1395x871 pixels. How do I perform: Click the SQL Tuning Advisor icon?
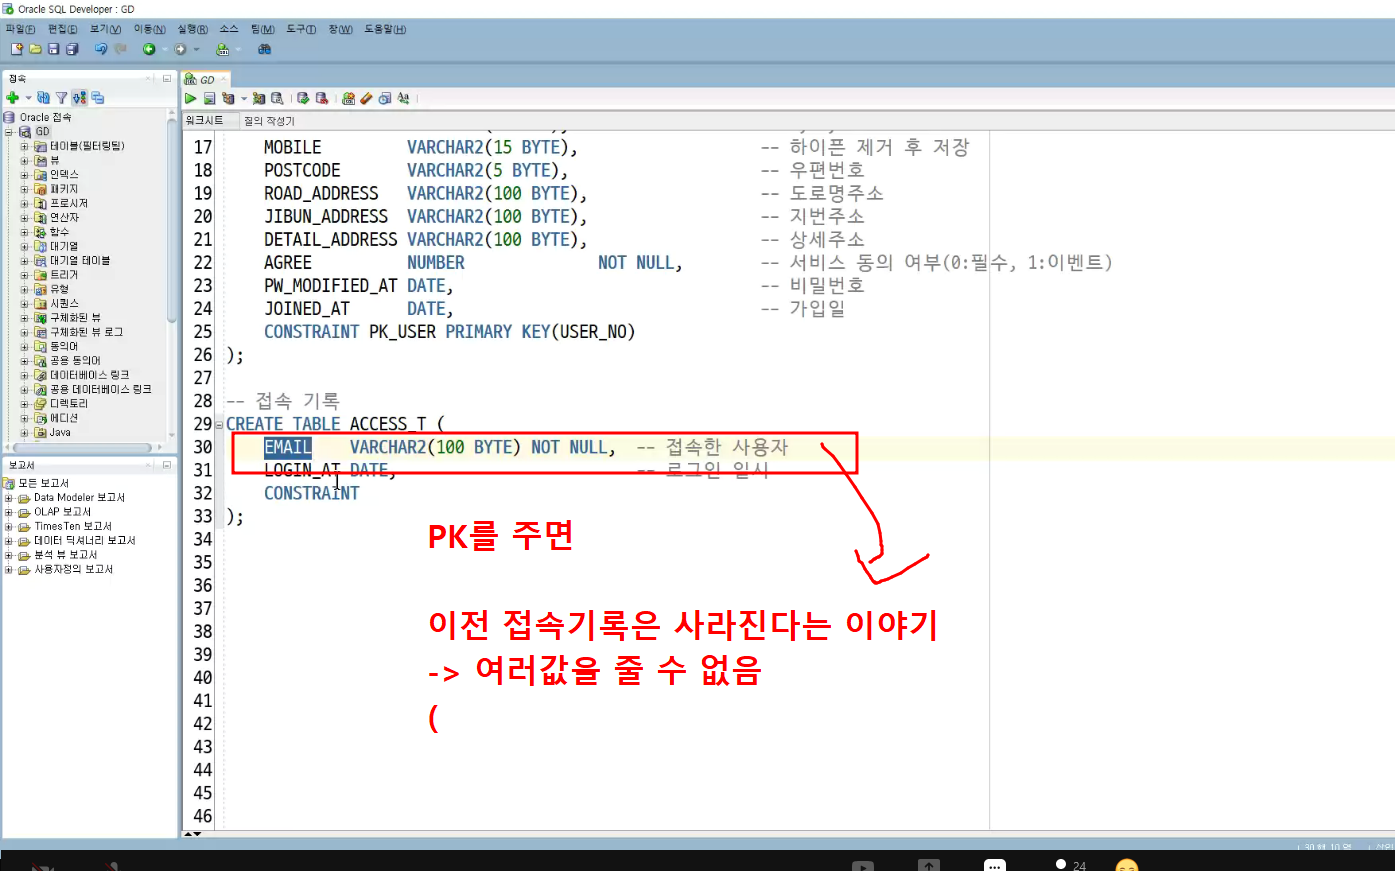(277, 98)
